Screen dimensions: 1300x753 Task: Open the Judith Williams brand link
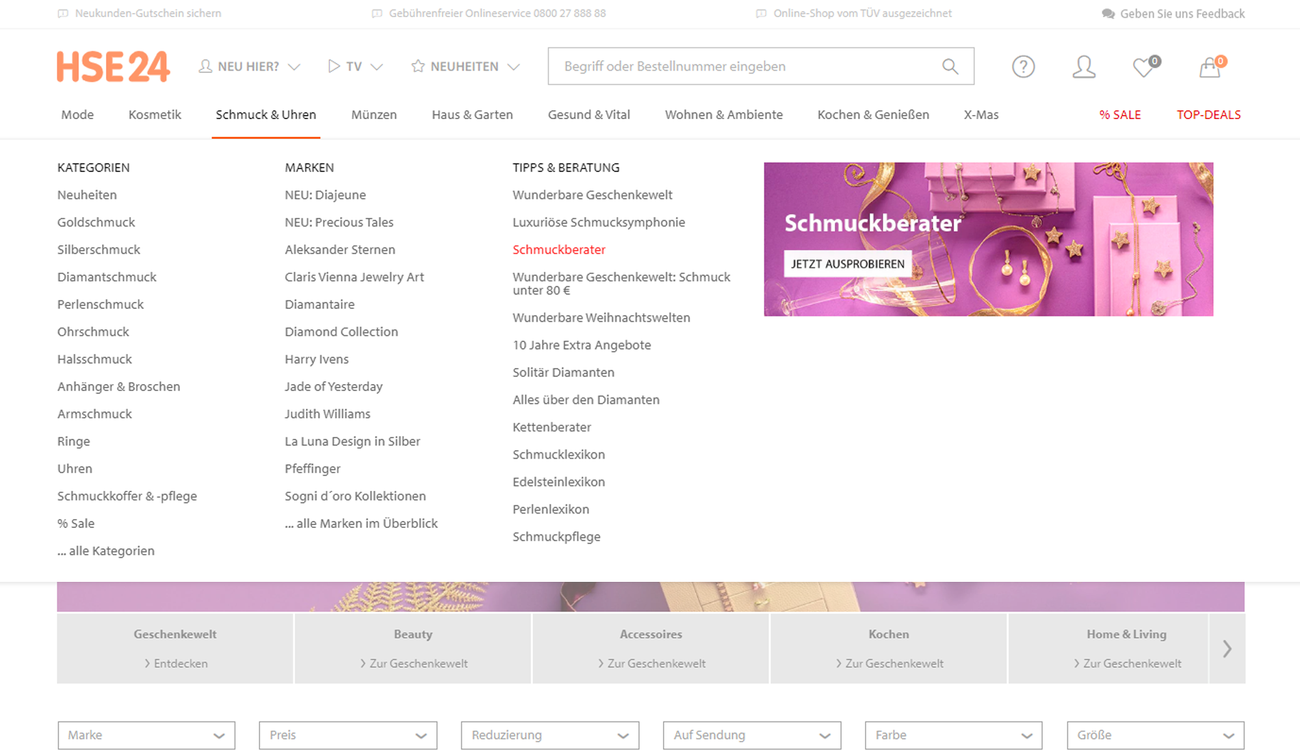click(328, 414)
